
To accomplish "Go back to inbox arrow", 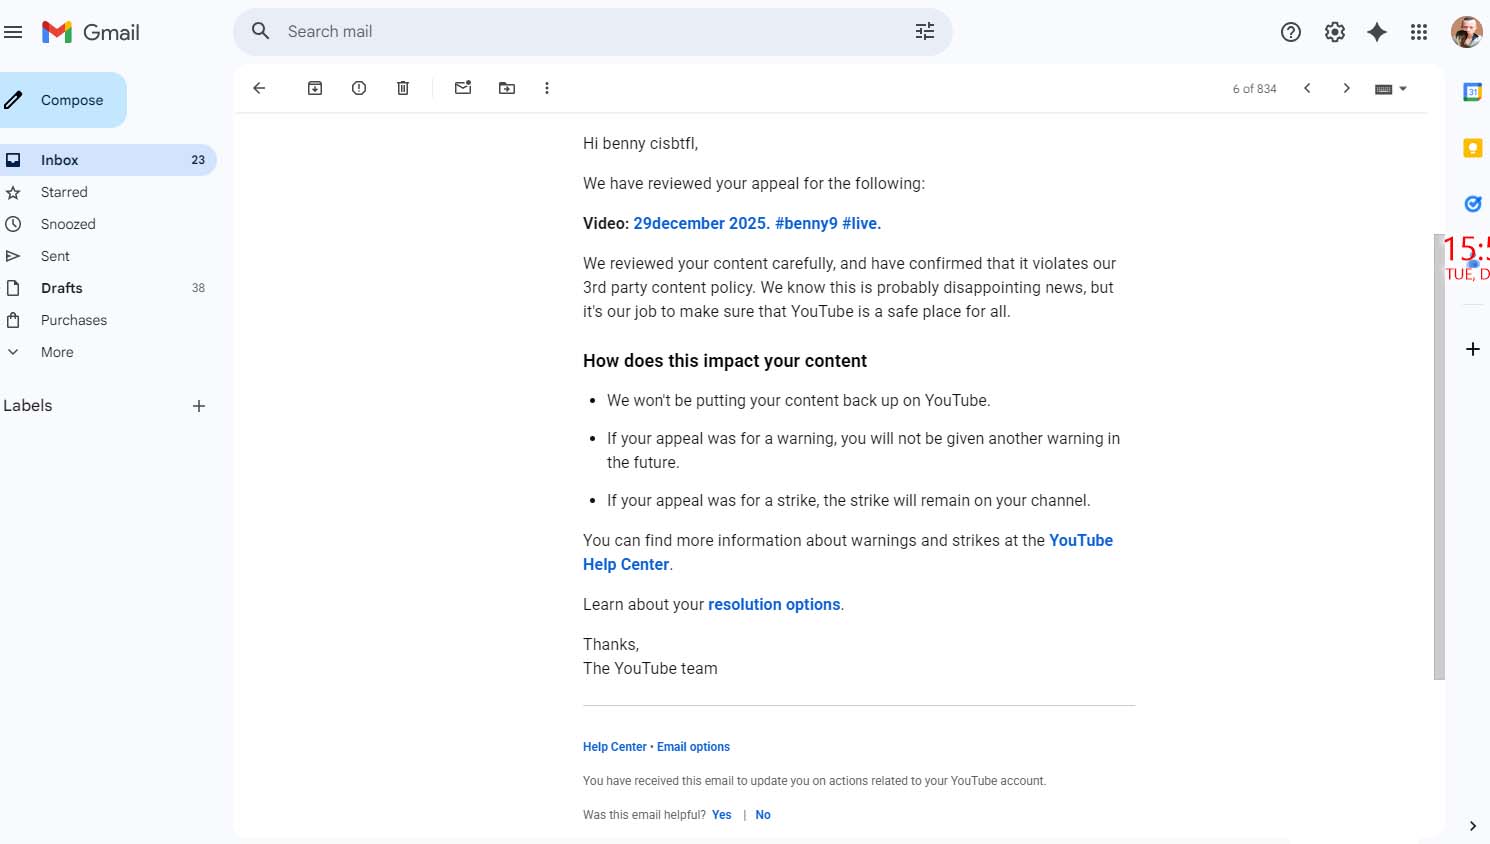I will [x=259, y=88].
